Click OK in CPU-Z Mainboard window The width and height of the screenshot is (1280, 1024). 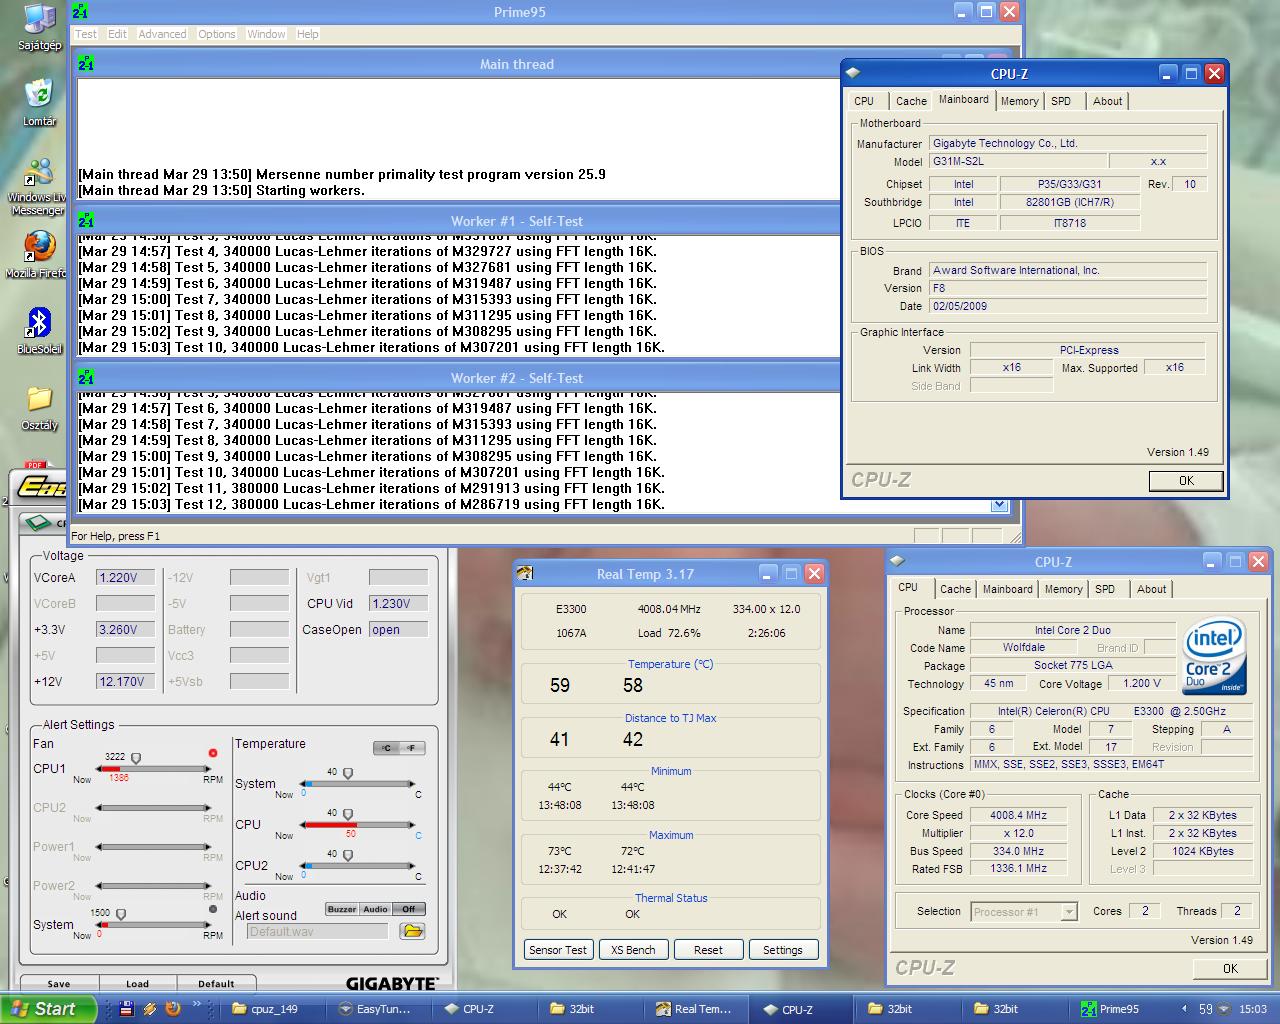(x=1186, y=481)
